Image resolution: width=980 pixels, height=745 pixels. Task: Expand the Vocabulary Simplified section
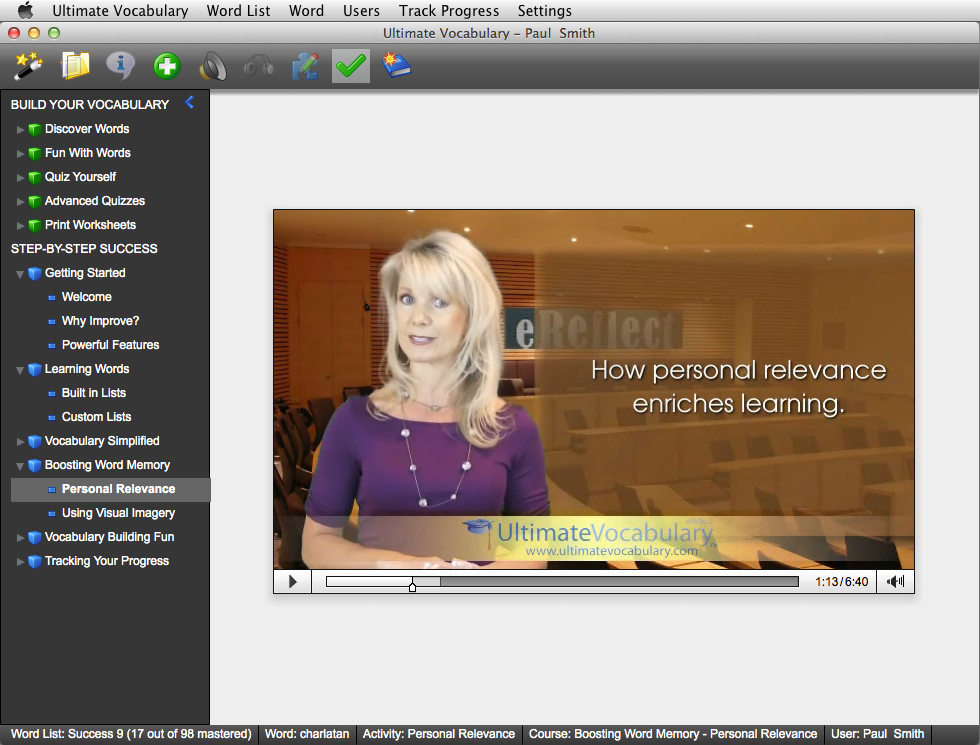click(x=21, y=441)
